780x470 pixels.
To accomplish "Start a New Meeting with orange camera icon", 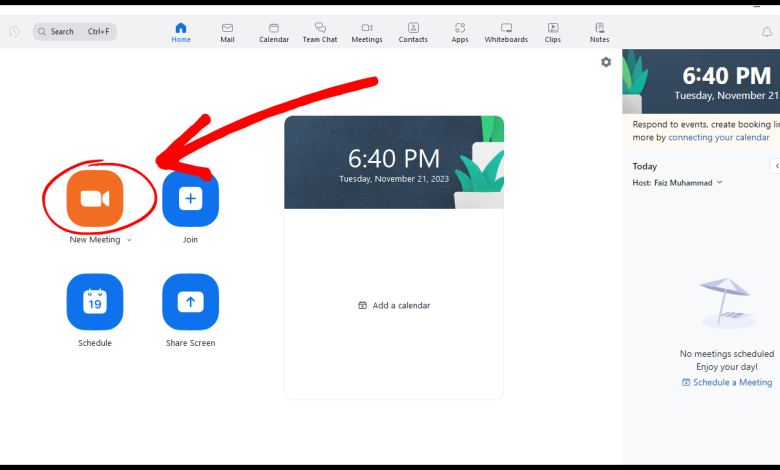I will 95,198.
